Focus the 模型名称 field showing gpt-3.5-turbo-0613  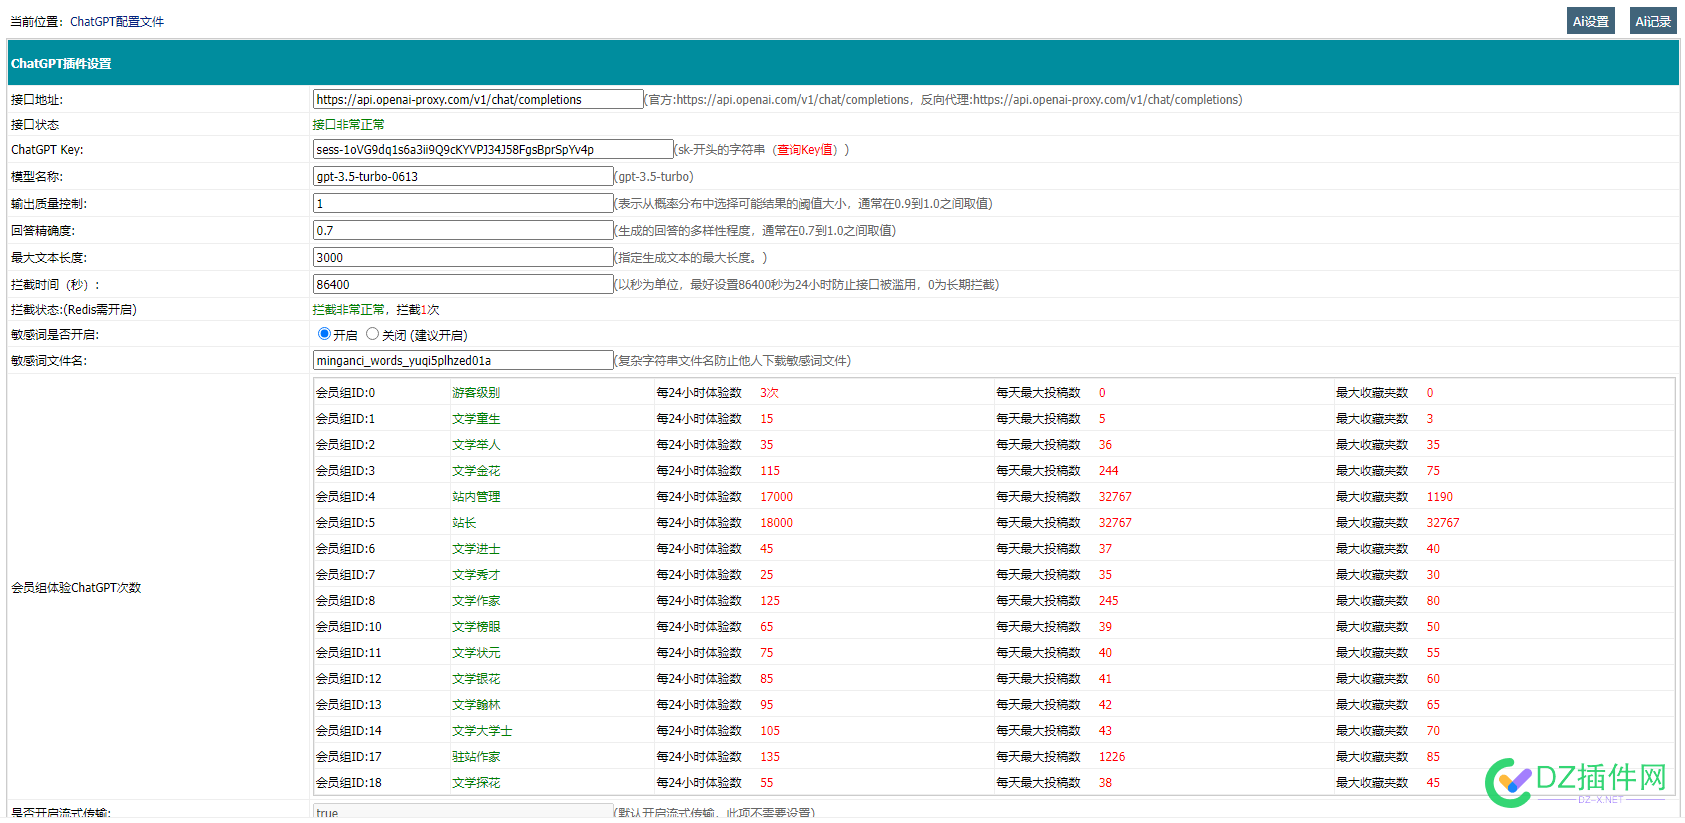pyautogui.click(x=463, y=176)
